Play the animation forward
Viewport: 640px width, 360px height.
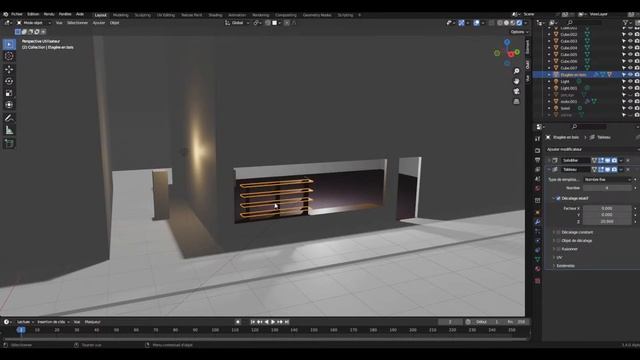point(273,322)
